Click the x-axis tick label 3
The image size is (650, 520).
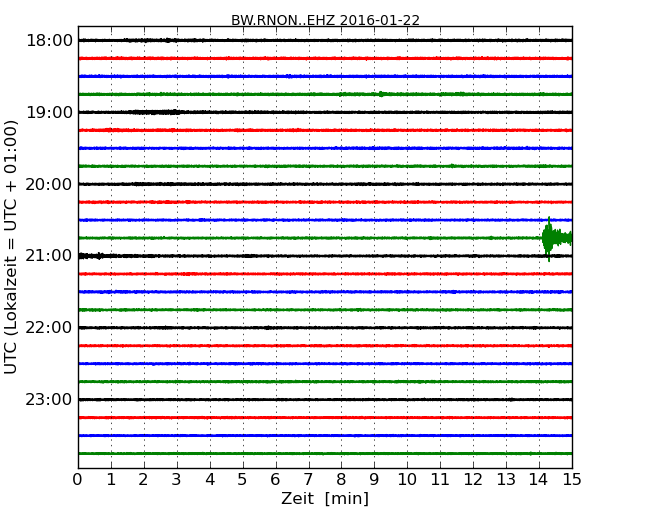click(x=177, y=479)
